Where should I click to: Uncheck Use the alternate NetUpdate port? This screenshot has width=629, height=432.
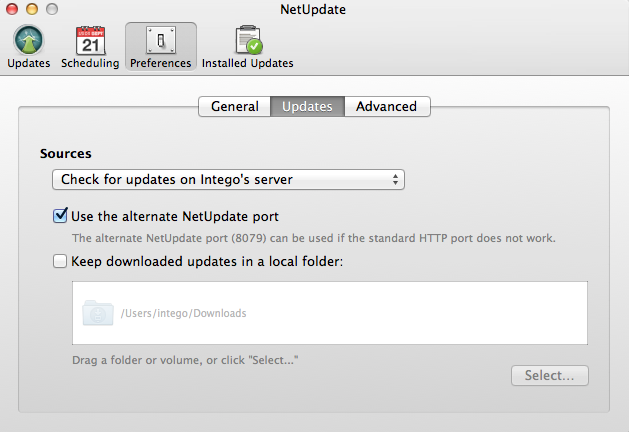coord(60,216)
